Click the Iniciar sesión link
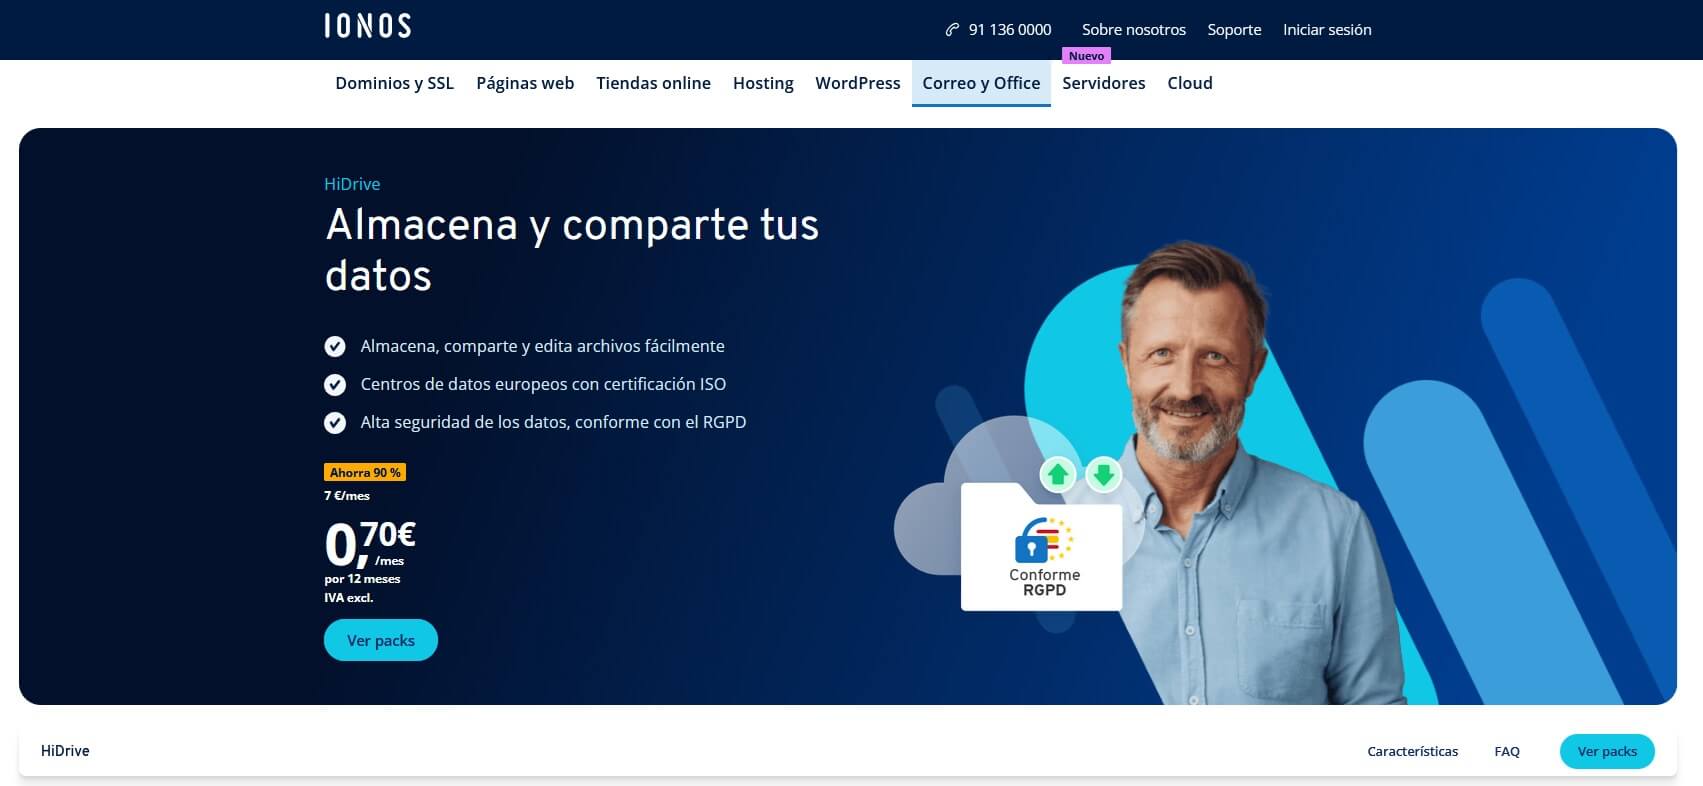Screen dimensions: 1703x786 coord(1327,30)
